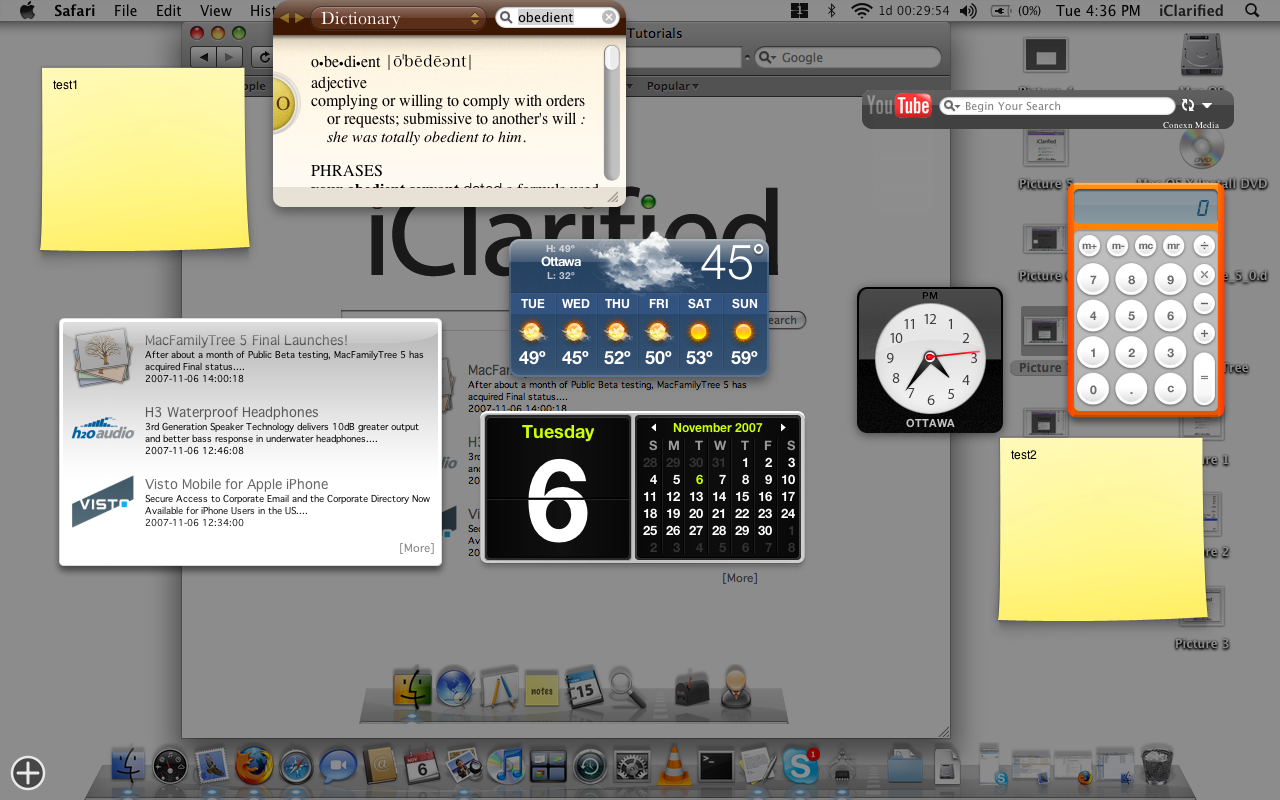This screenshot has height=800, width=1280.
Task: Advance calendar widget to next month
Action: tap(784, 428)
